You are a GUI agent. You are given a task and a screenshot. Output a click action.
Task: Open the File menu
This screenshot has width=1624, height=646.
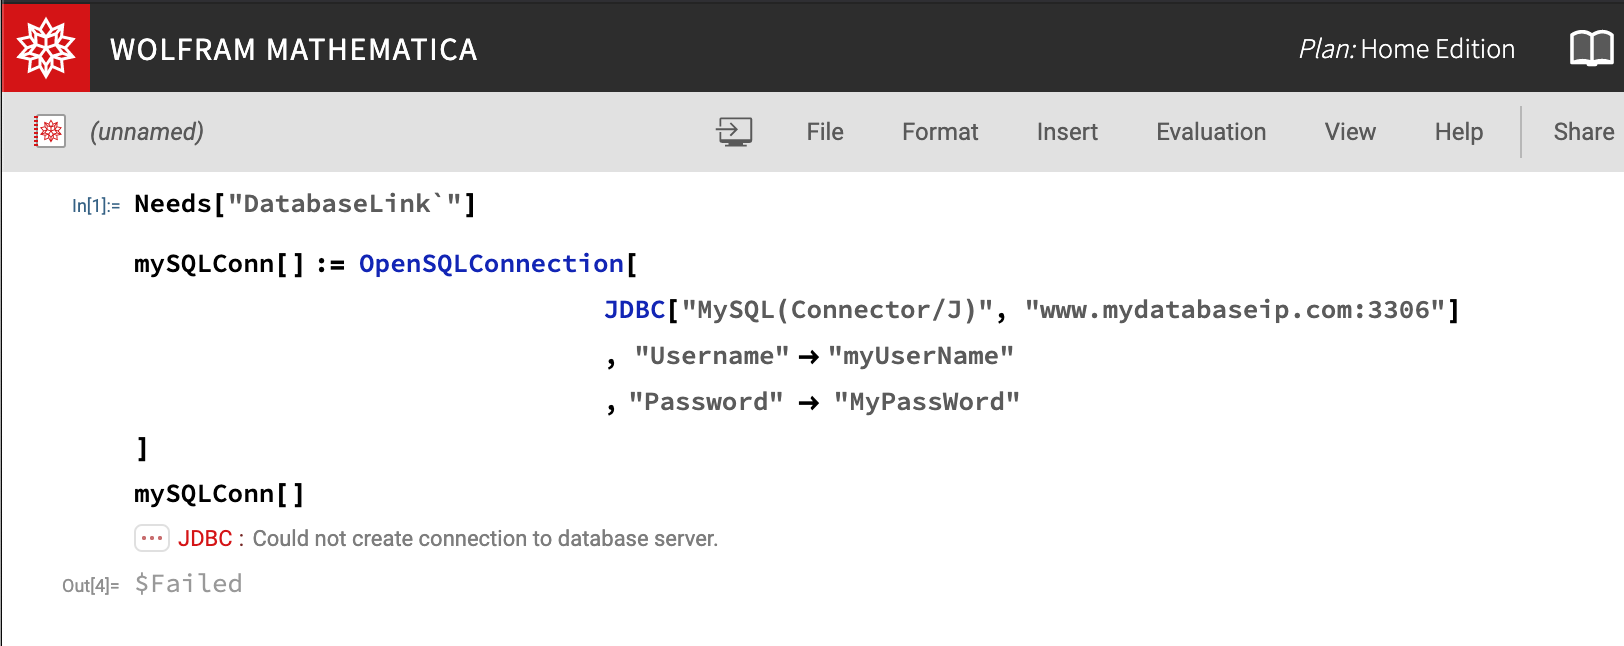pyautogui.click(x=825, y=132)
